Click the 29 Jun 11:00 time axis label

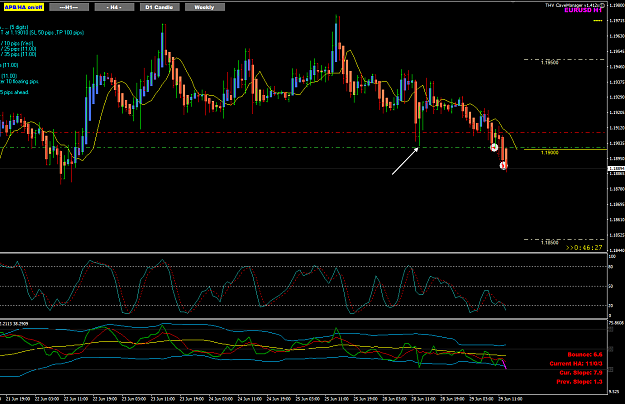pos(511,399)
